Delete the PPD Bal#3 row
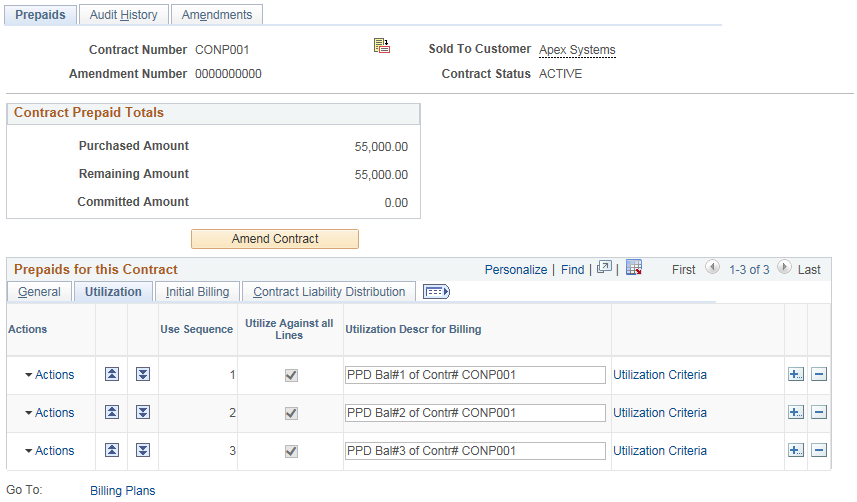The height and width of the screenshot is (502, 857). point(819,450)
